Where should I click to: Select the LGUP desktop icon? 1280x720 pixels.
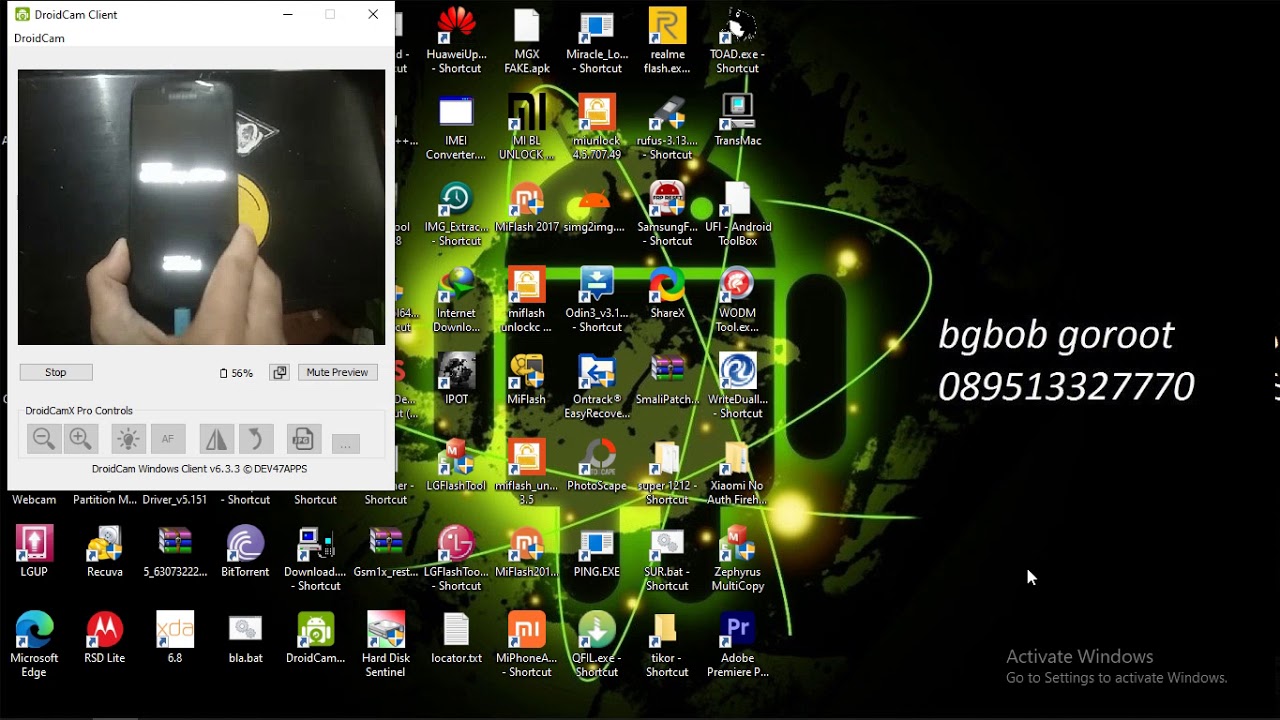pos(34,551)
